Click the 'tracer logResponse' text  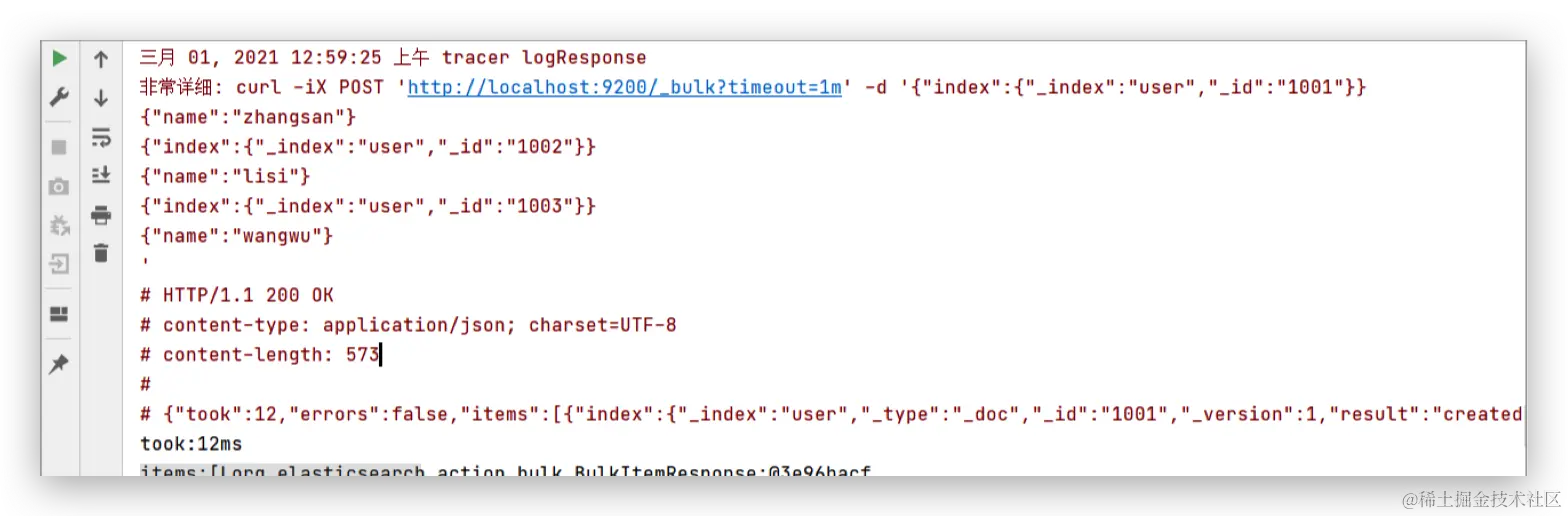544,58
